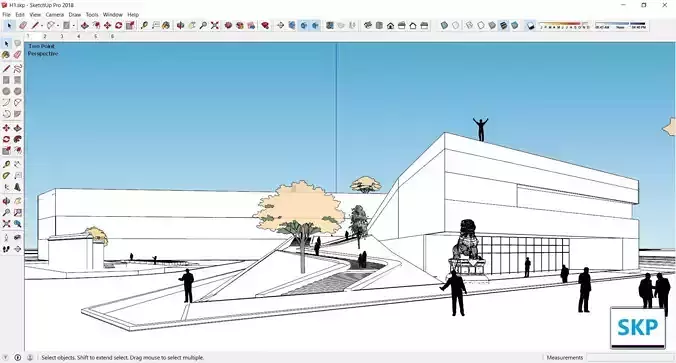The height and width of the screenshot is (363, 676).
Task: Expand the Line tool dropdown arrow
Action: coord(42,25)
